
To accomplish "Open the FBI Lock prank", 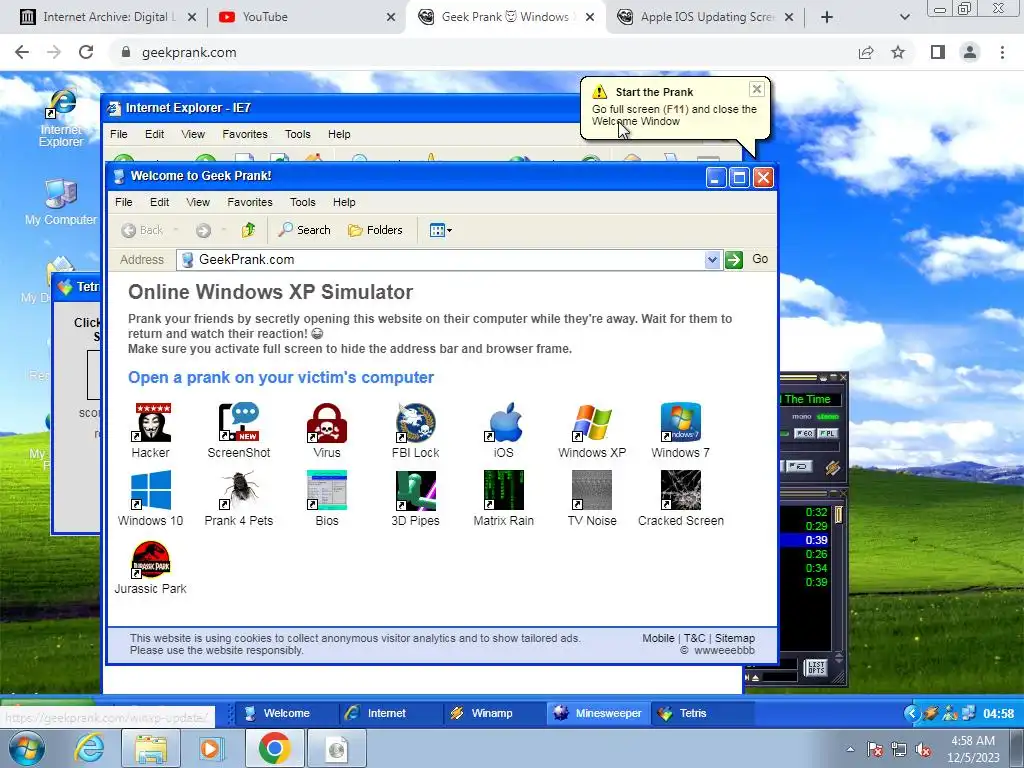I will coord(415,430).
